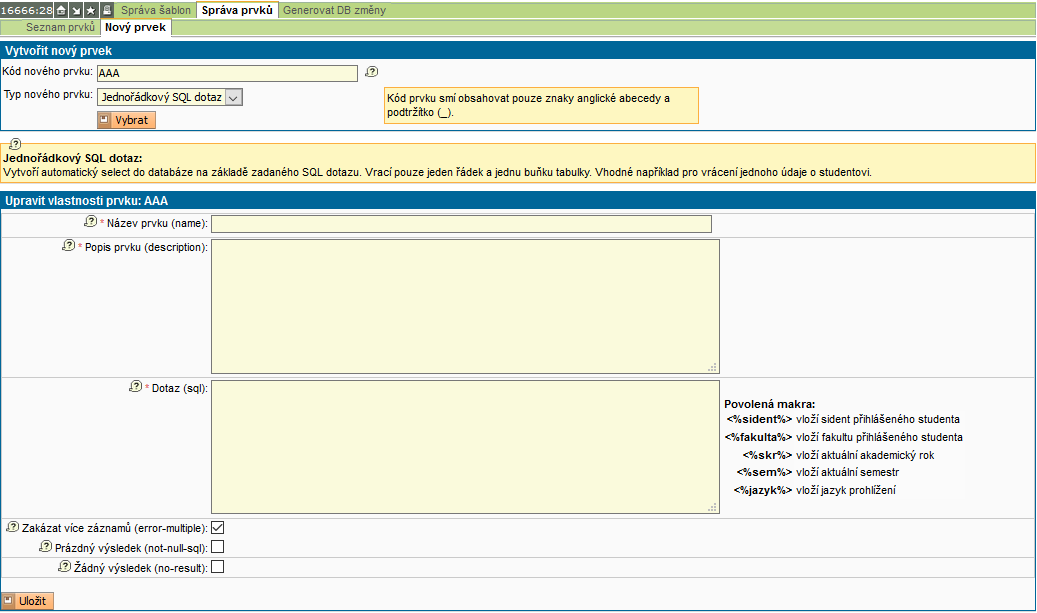Image resolution: width=1037 pixels, height=613 pixels.
Task: Click help icon above Jednořádkový SQL dotaz description
Action: (x=15, y=145)
